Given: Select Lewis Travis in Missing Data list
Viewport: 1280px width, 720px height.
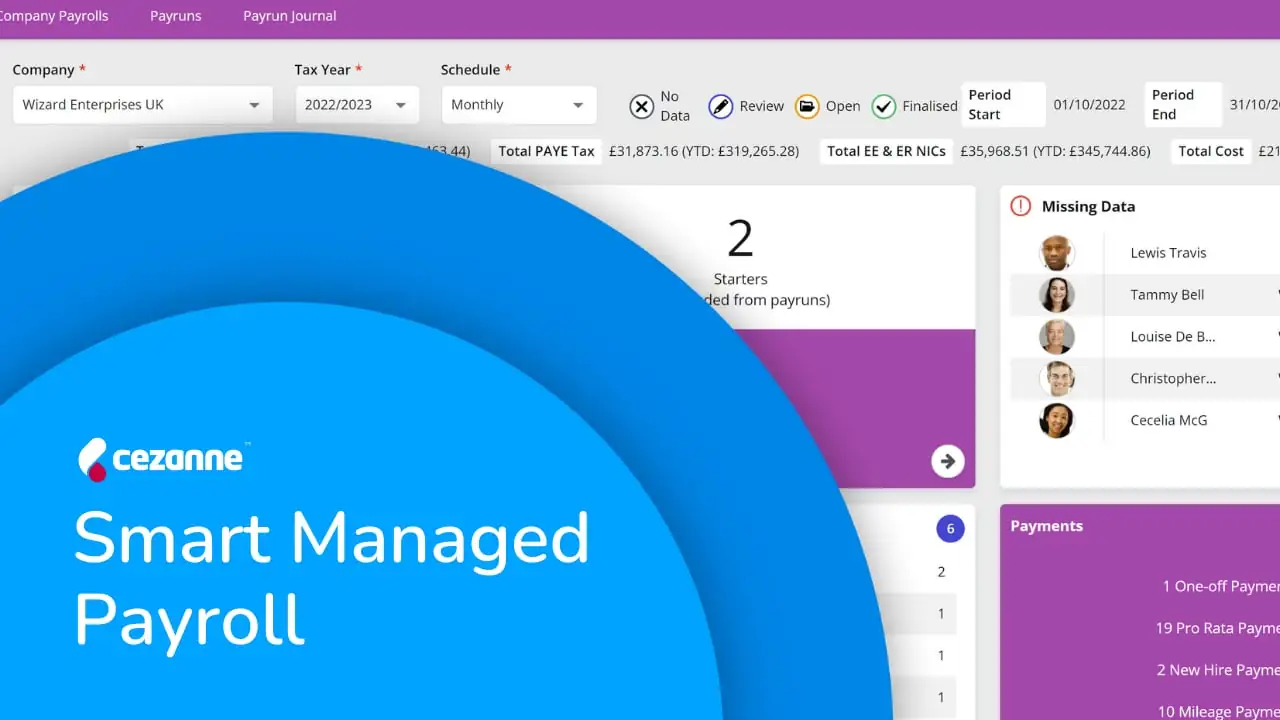Looking at the screenshot, I should pos(1168,253).
